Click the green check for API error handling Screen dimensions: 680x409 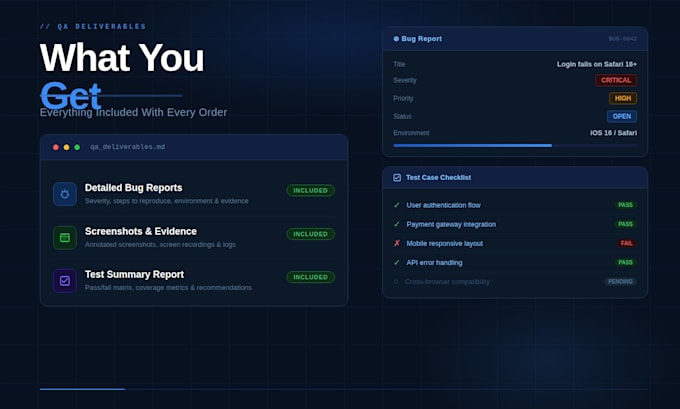396,262
